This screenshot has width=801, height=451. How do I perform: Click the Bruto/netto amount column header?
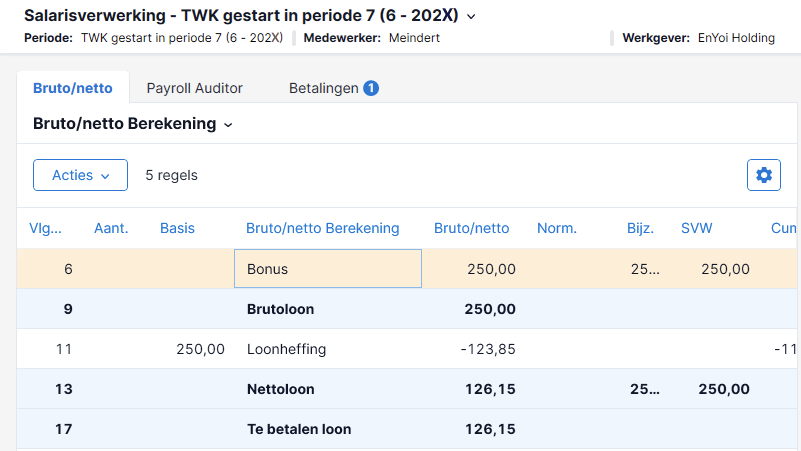(472, 228)
